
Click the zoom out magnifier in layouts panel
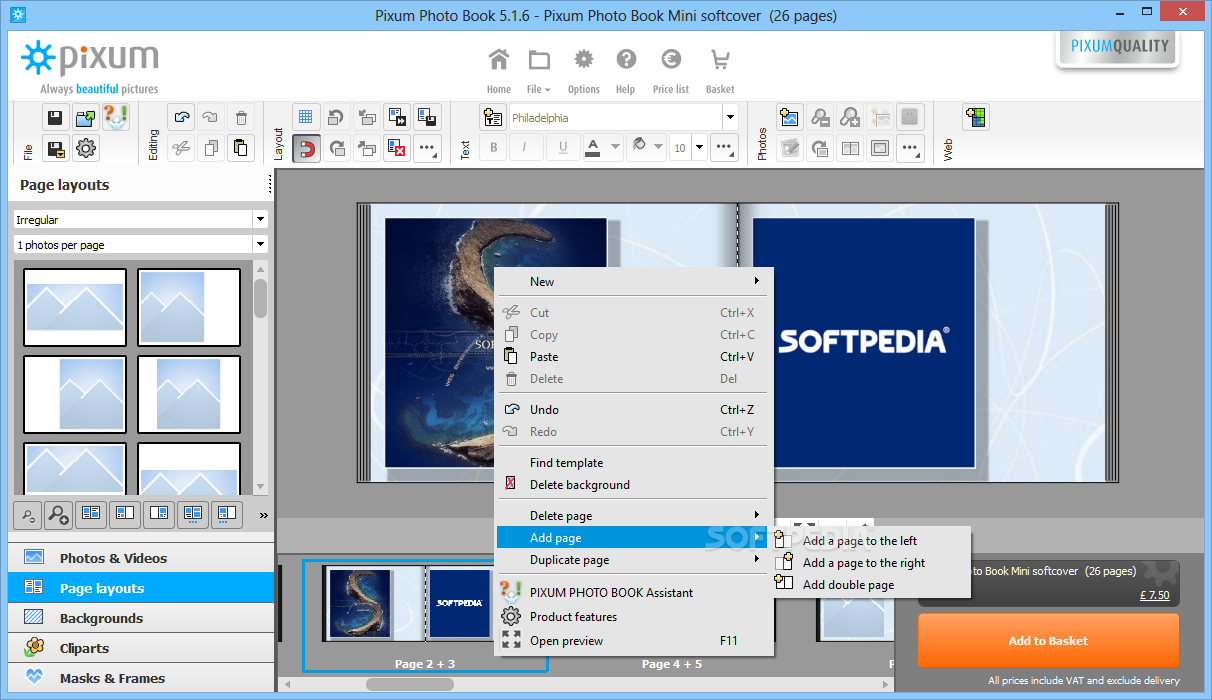coord(27,514)
